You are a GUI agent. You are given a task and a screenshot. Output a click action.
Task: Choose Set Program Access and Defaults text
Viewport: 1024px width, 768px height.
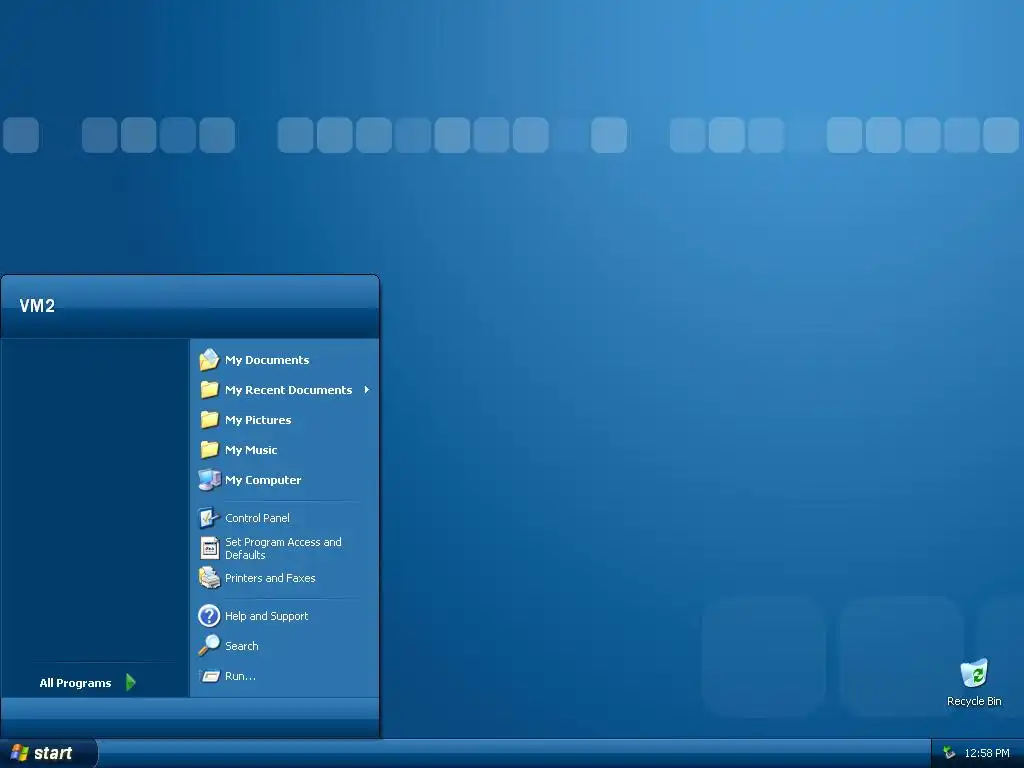click(283, 549)
